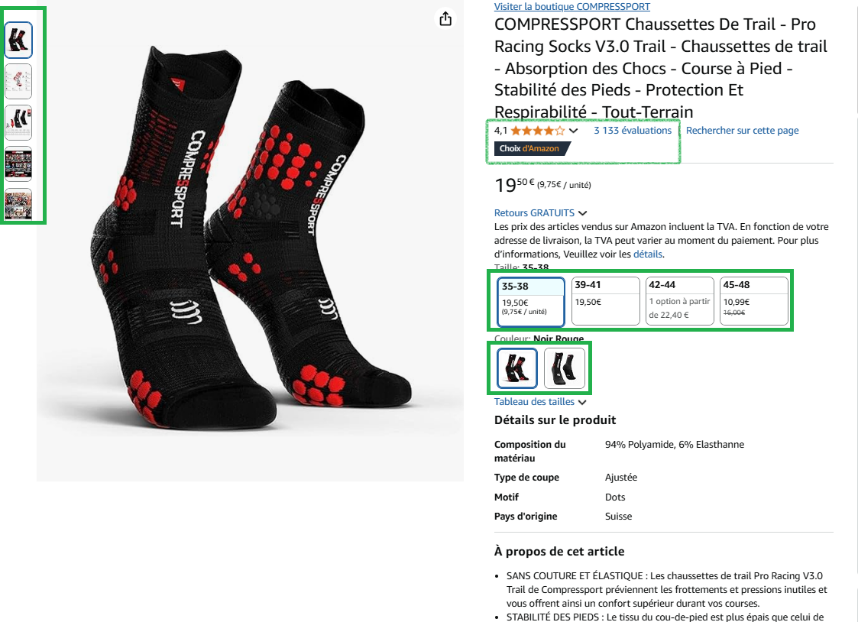Image resolution: width=858 pixels, height=622 pixels.
Task: Visit the COMPRESSPORT boutique link
Action: pyautogui.click(x=572, y=7)
